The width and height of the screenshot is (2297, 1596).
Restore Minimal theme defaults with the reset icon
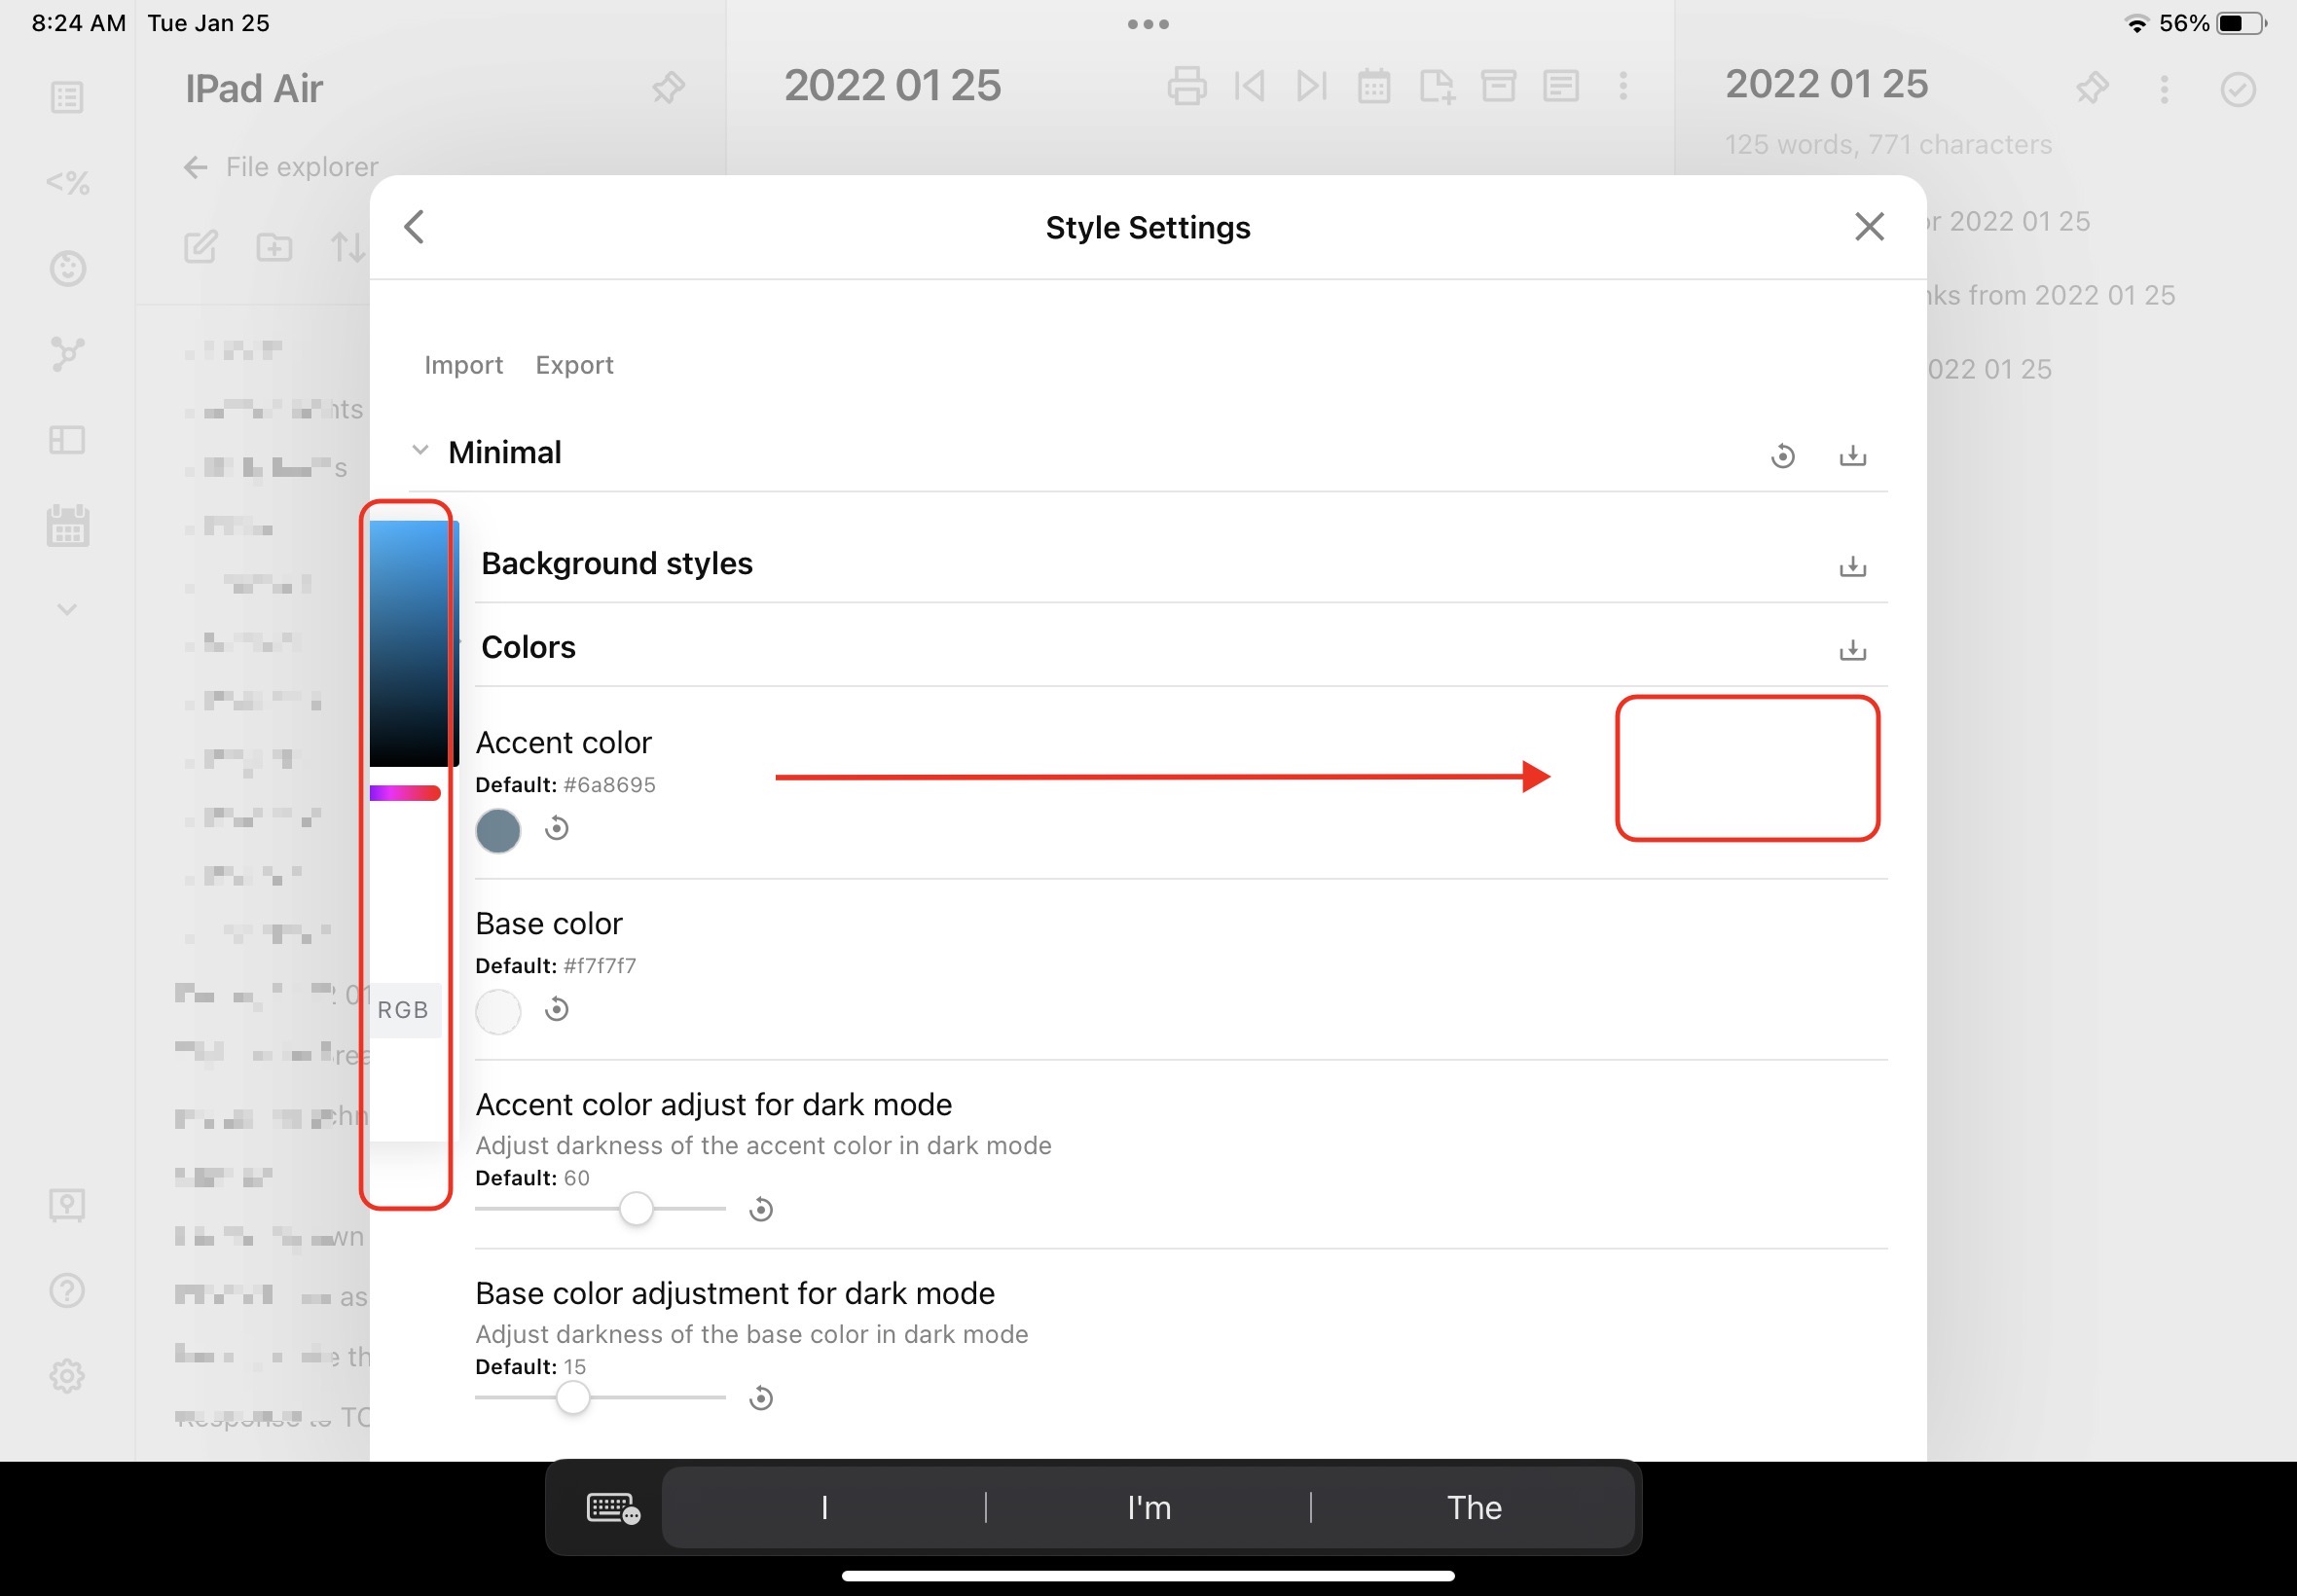pos(1784,455)
